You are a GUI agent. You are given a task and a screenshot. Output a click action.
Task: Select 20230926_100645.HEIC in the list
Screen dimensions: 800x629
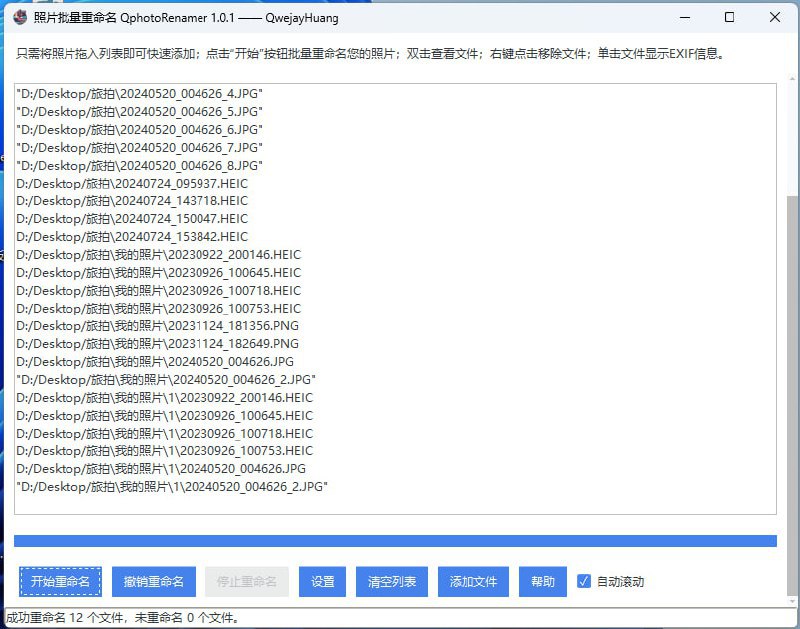160,273
